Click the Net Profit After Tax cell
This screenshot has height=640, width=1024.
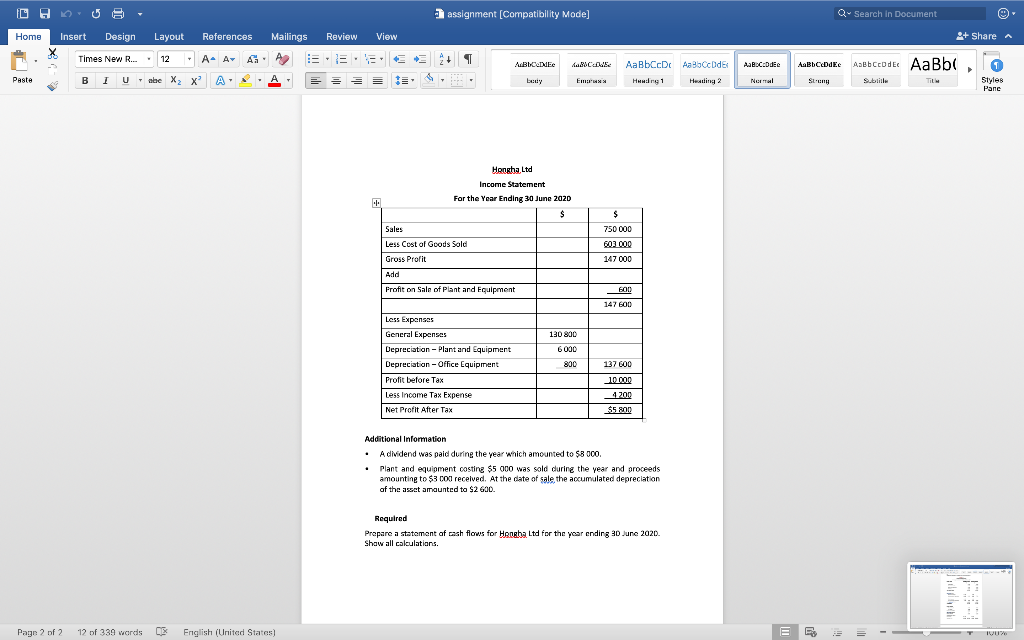(458, 410)
